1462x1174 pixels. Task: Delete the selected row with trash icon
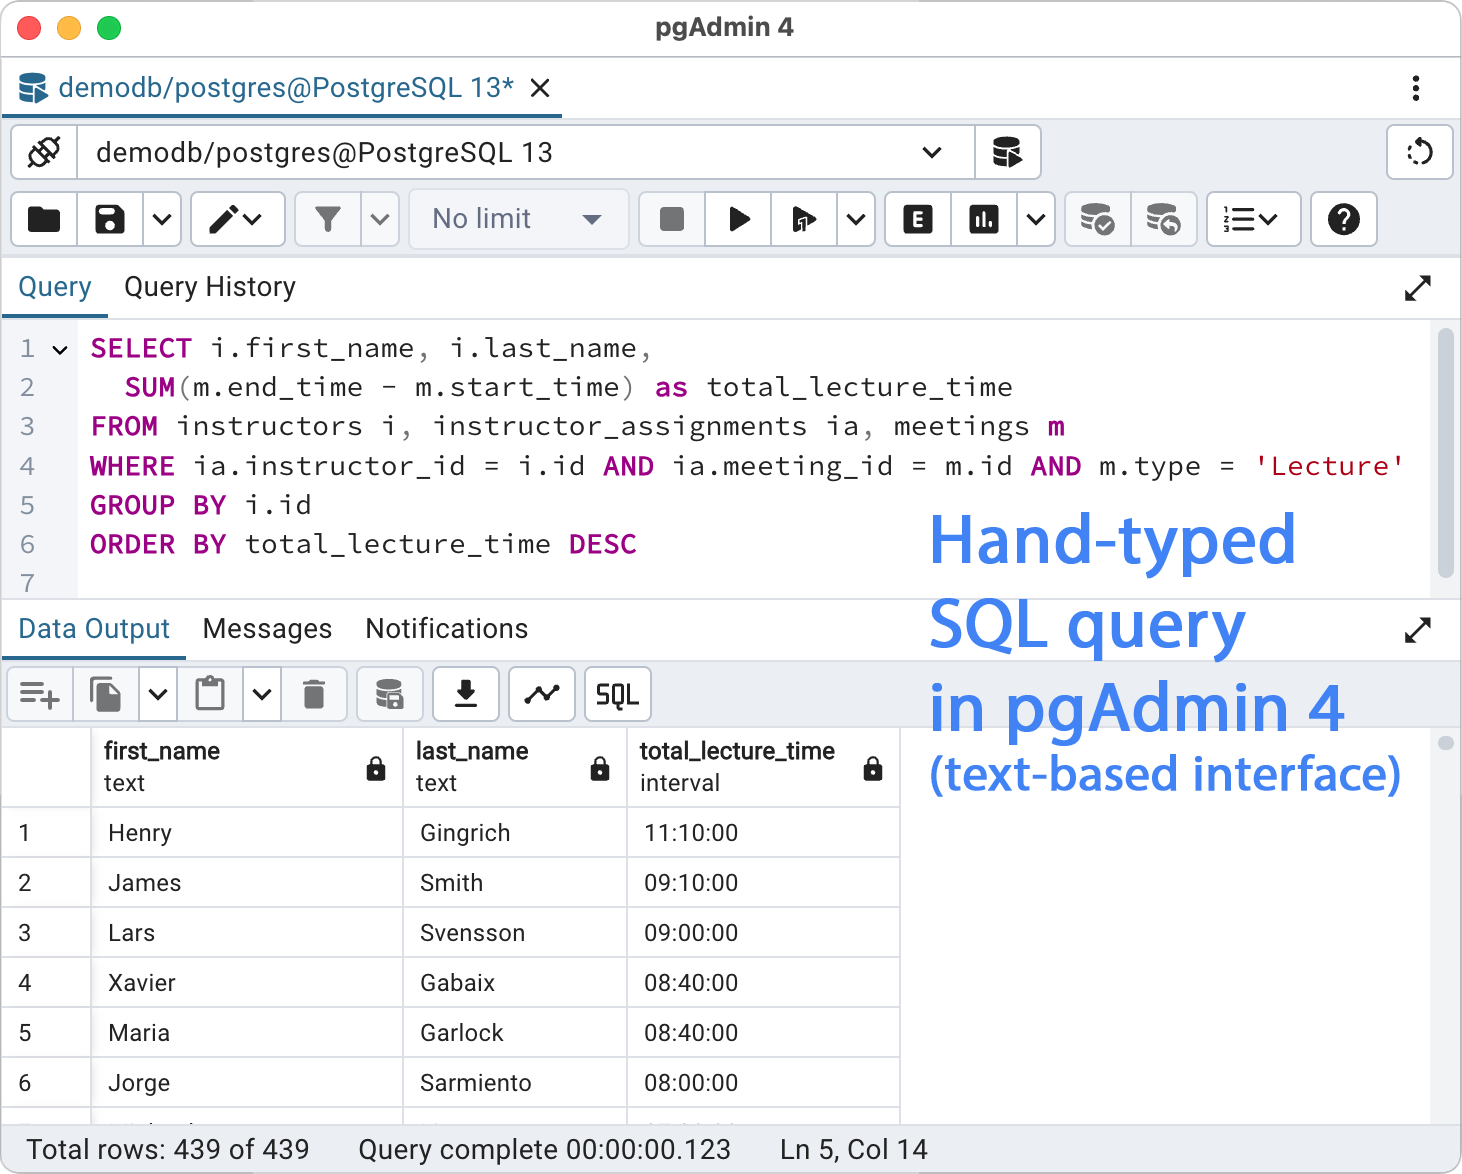click(314, 693)
